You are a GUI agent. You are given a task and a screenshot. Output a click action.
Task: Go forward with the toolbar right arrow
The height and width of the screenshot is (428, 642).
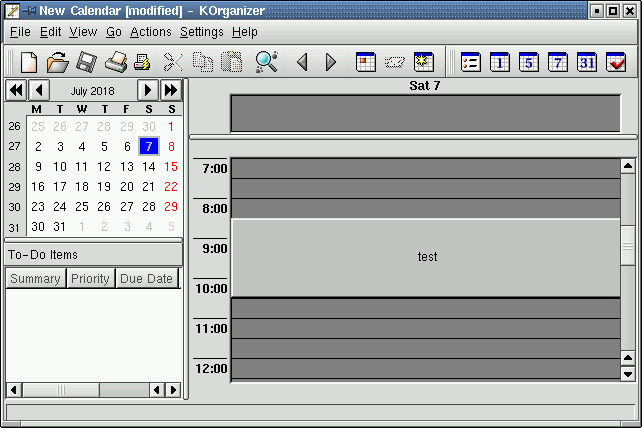click(x=331, y=63)
